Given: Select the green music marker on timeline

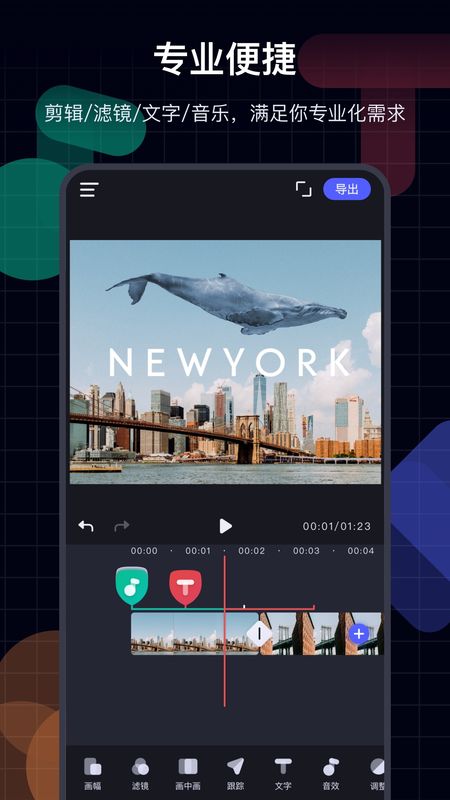Looking at the screenshot, I should click(x=132, y=586).
